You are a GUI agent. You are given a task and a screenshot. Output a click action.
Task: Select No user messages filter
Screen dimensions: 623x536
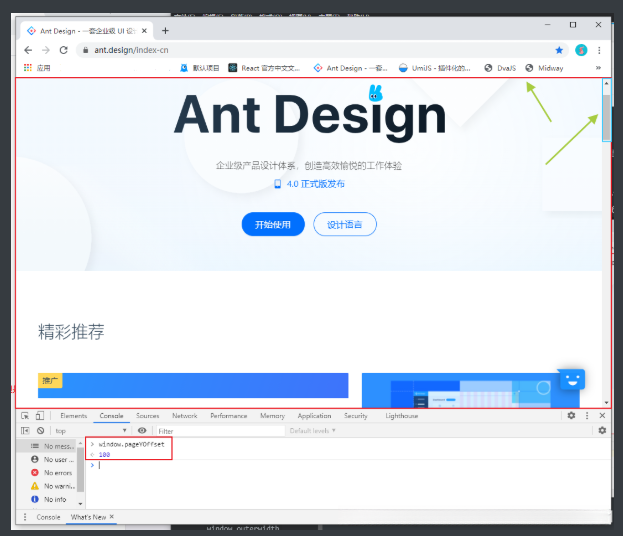pos(47,459)
